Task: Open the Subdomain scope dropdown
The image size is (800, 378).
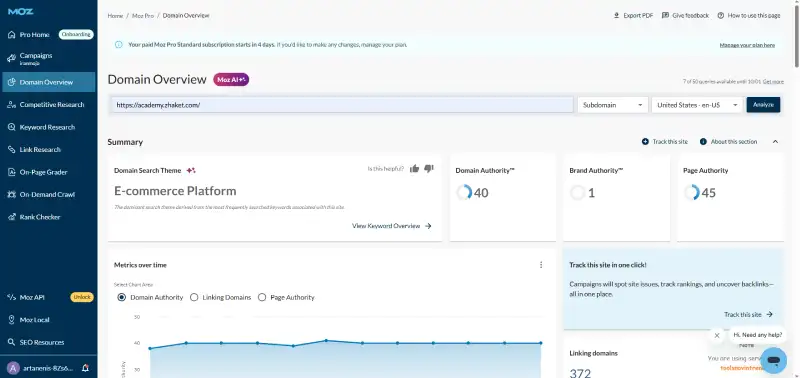Action: (613, 105)
